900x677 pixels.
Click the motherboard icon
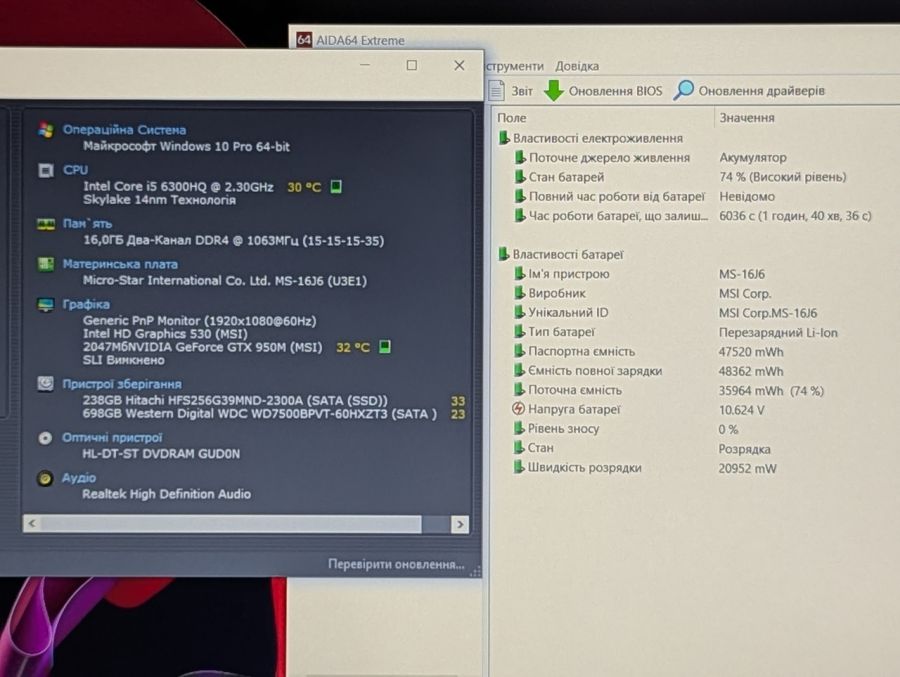pyautogui.click(x=46, y=264)
